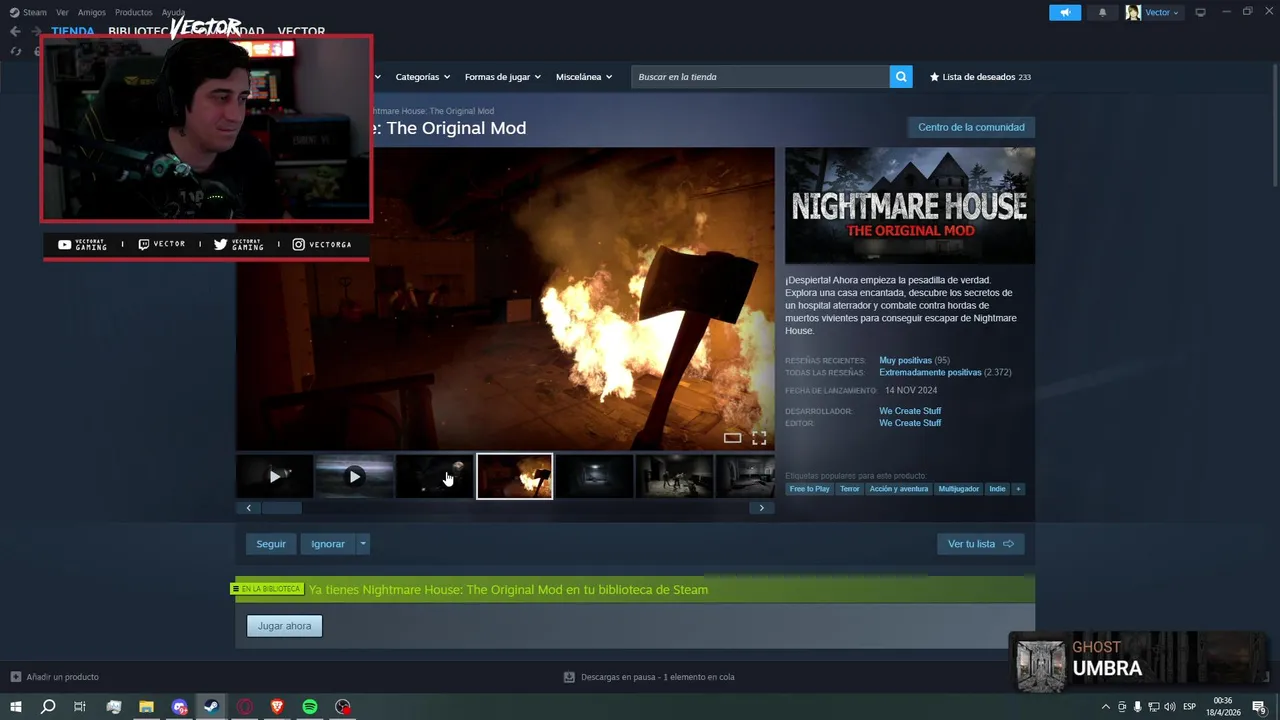This screenshot has height=720, width=1280.
Task: Expand more tags with the plus button
Action: click(1018, 489)
